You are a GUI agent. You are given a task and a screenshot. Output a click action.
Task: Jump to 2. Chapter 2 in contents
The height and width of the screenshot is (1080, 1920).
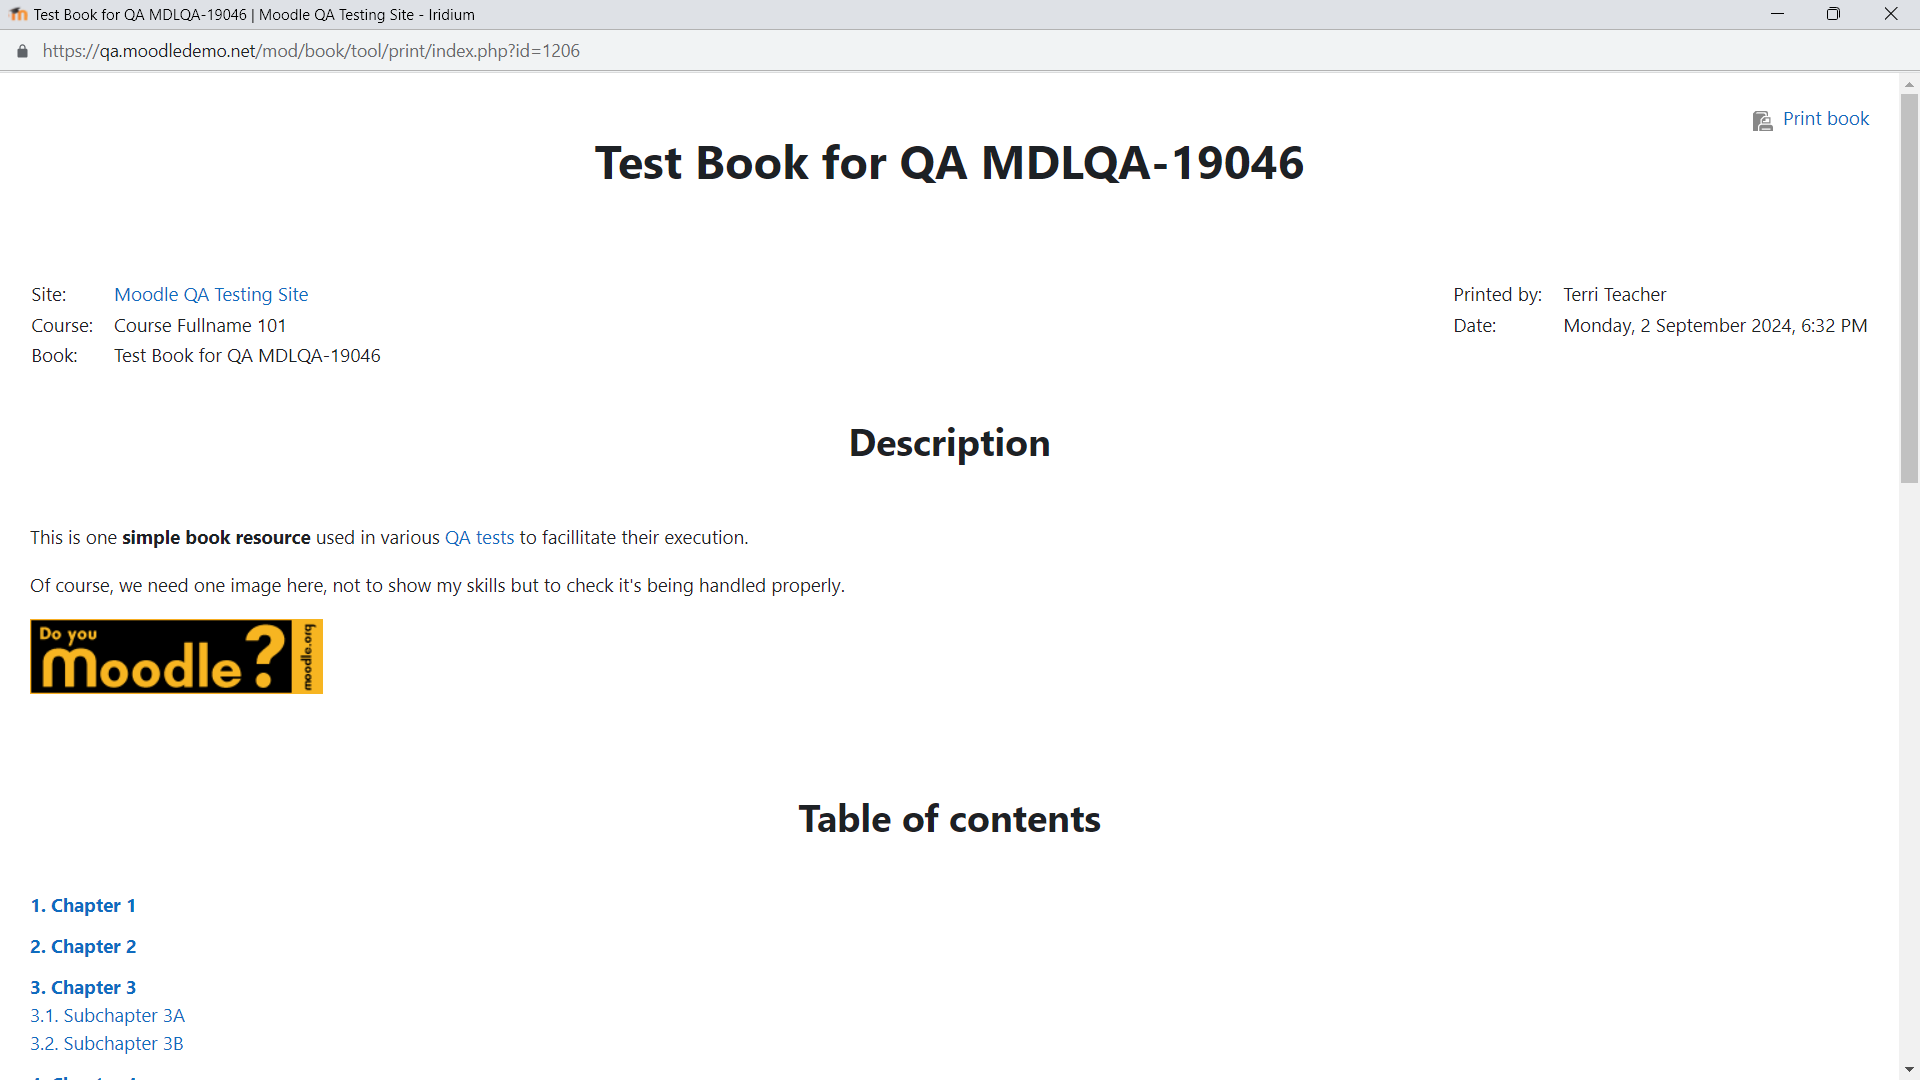coord(83,946)
